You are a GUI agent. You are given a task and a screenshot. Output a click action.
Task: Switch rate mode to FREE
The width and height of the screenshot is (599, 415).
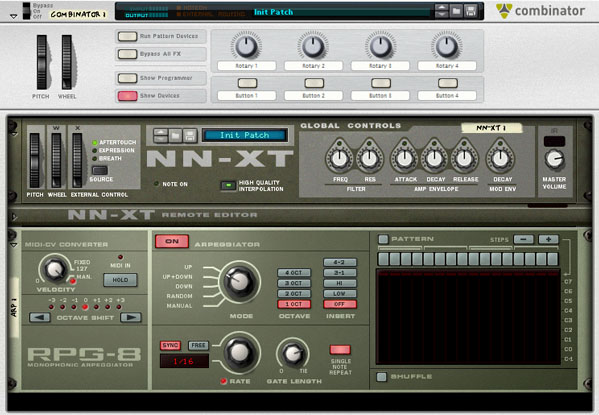(x=198, y=345)
